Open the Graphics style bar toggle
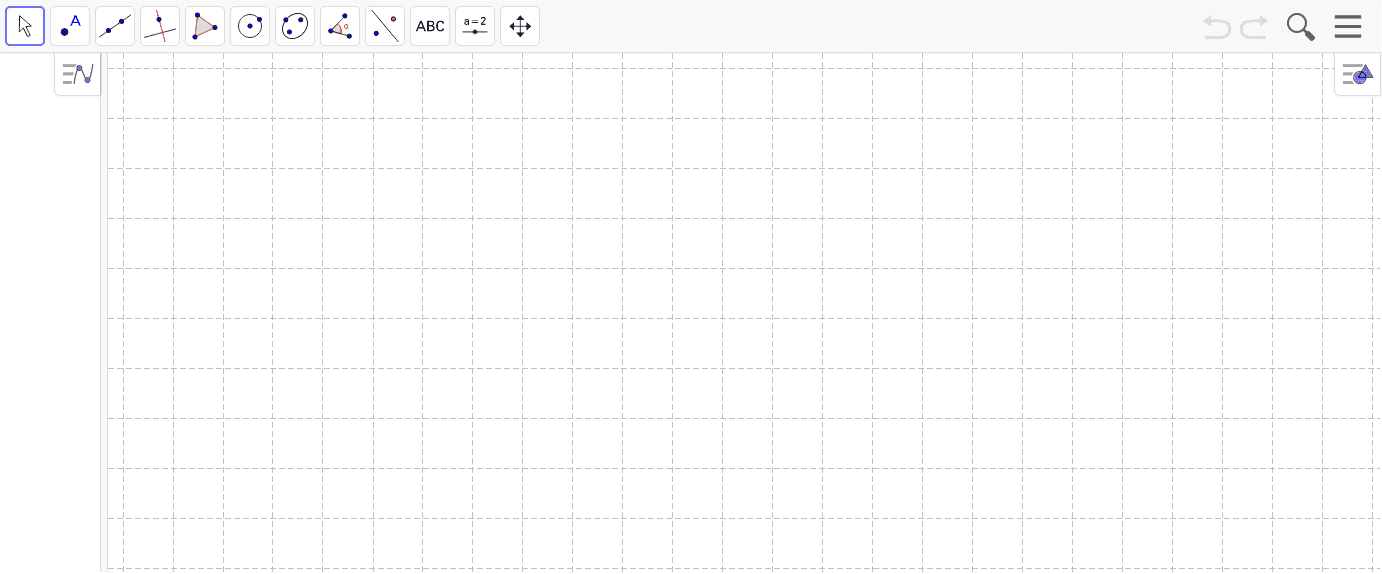Screen dimensions: 1382x574 [x=1357, y=74]
